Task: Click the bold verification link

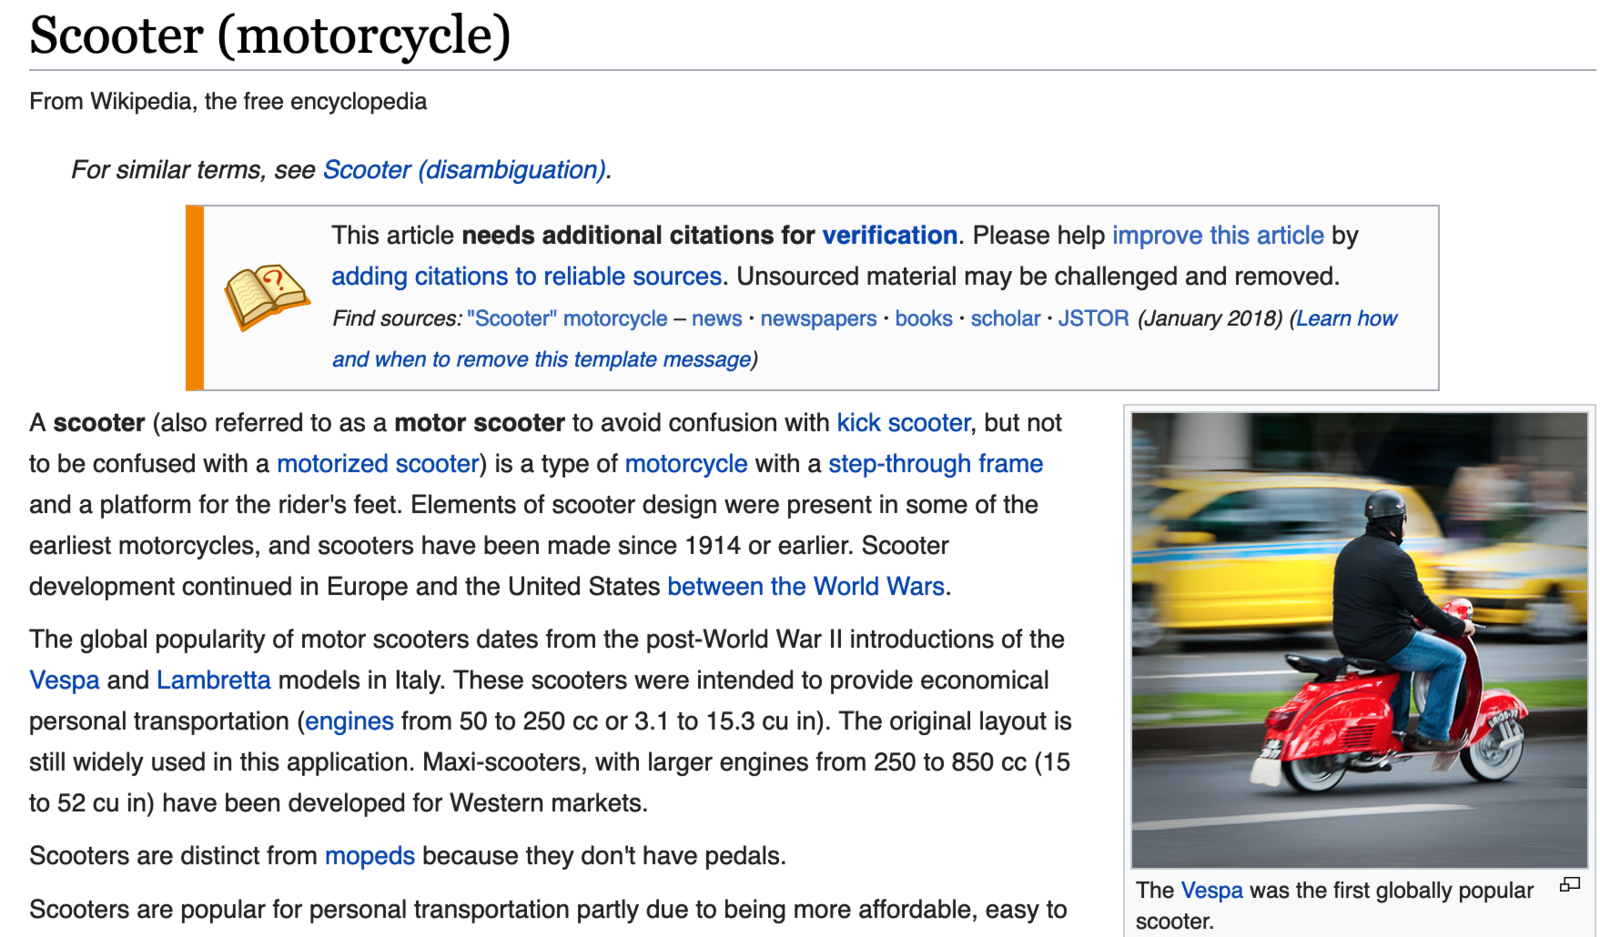Action: click(889, 235)
